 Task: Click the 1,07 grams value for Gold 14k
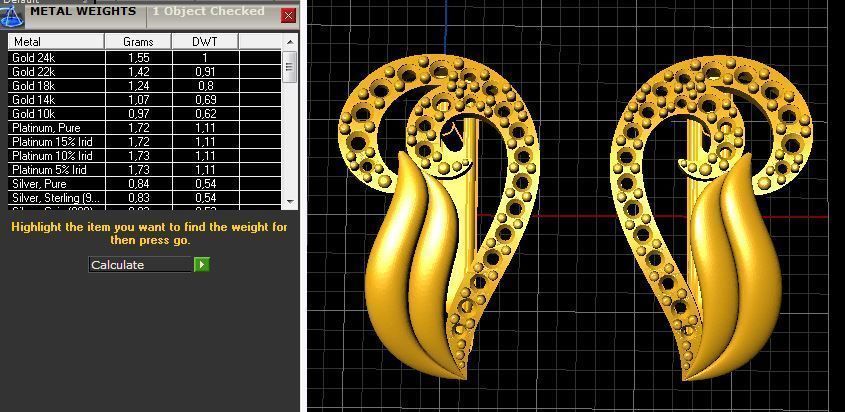click(139, 100)
